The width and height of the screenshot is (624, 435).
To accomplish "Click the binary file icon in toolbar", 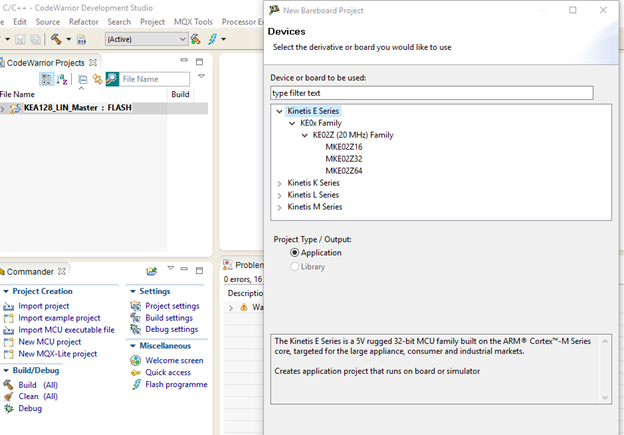I will (x=81, y=39).
